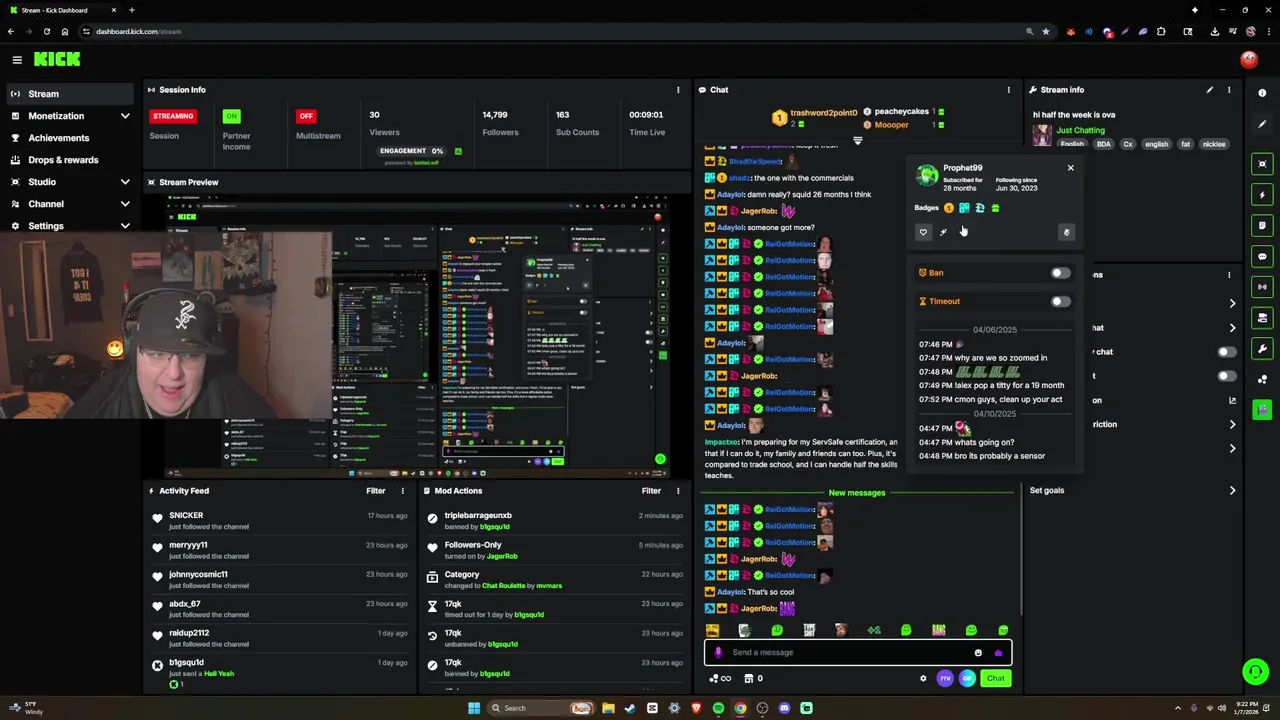Click the pin icon on Prophet99 card
Viewport: 1280px width, 720px height.
coord(943,232)
